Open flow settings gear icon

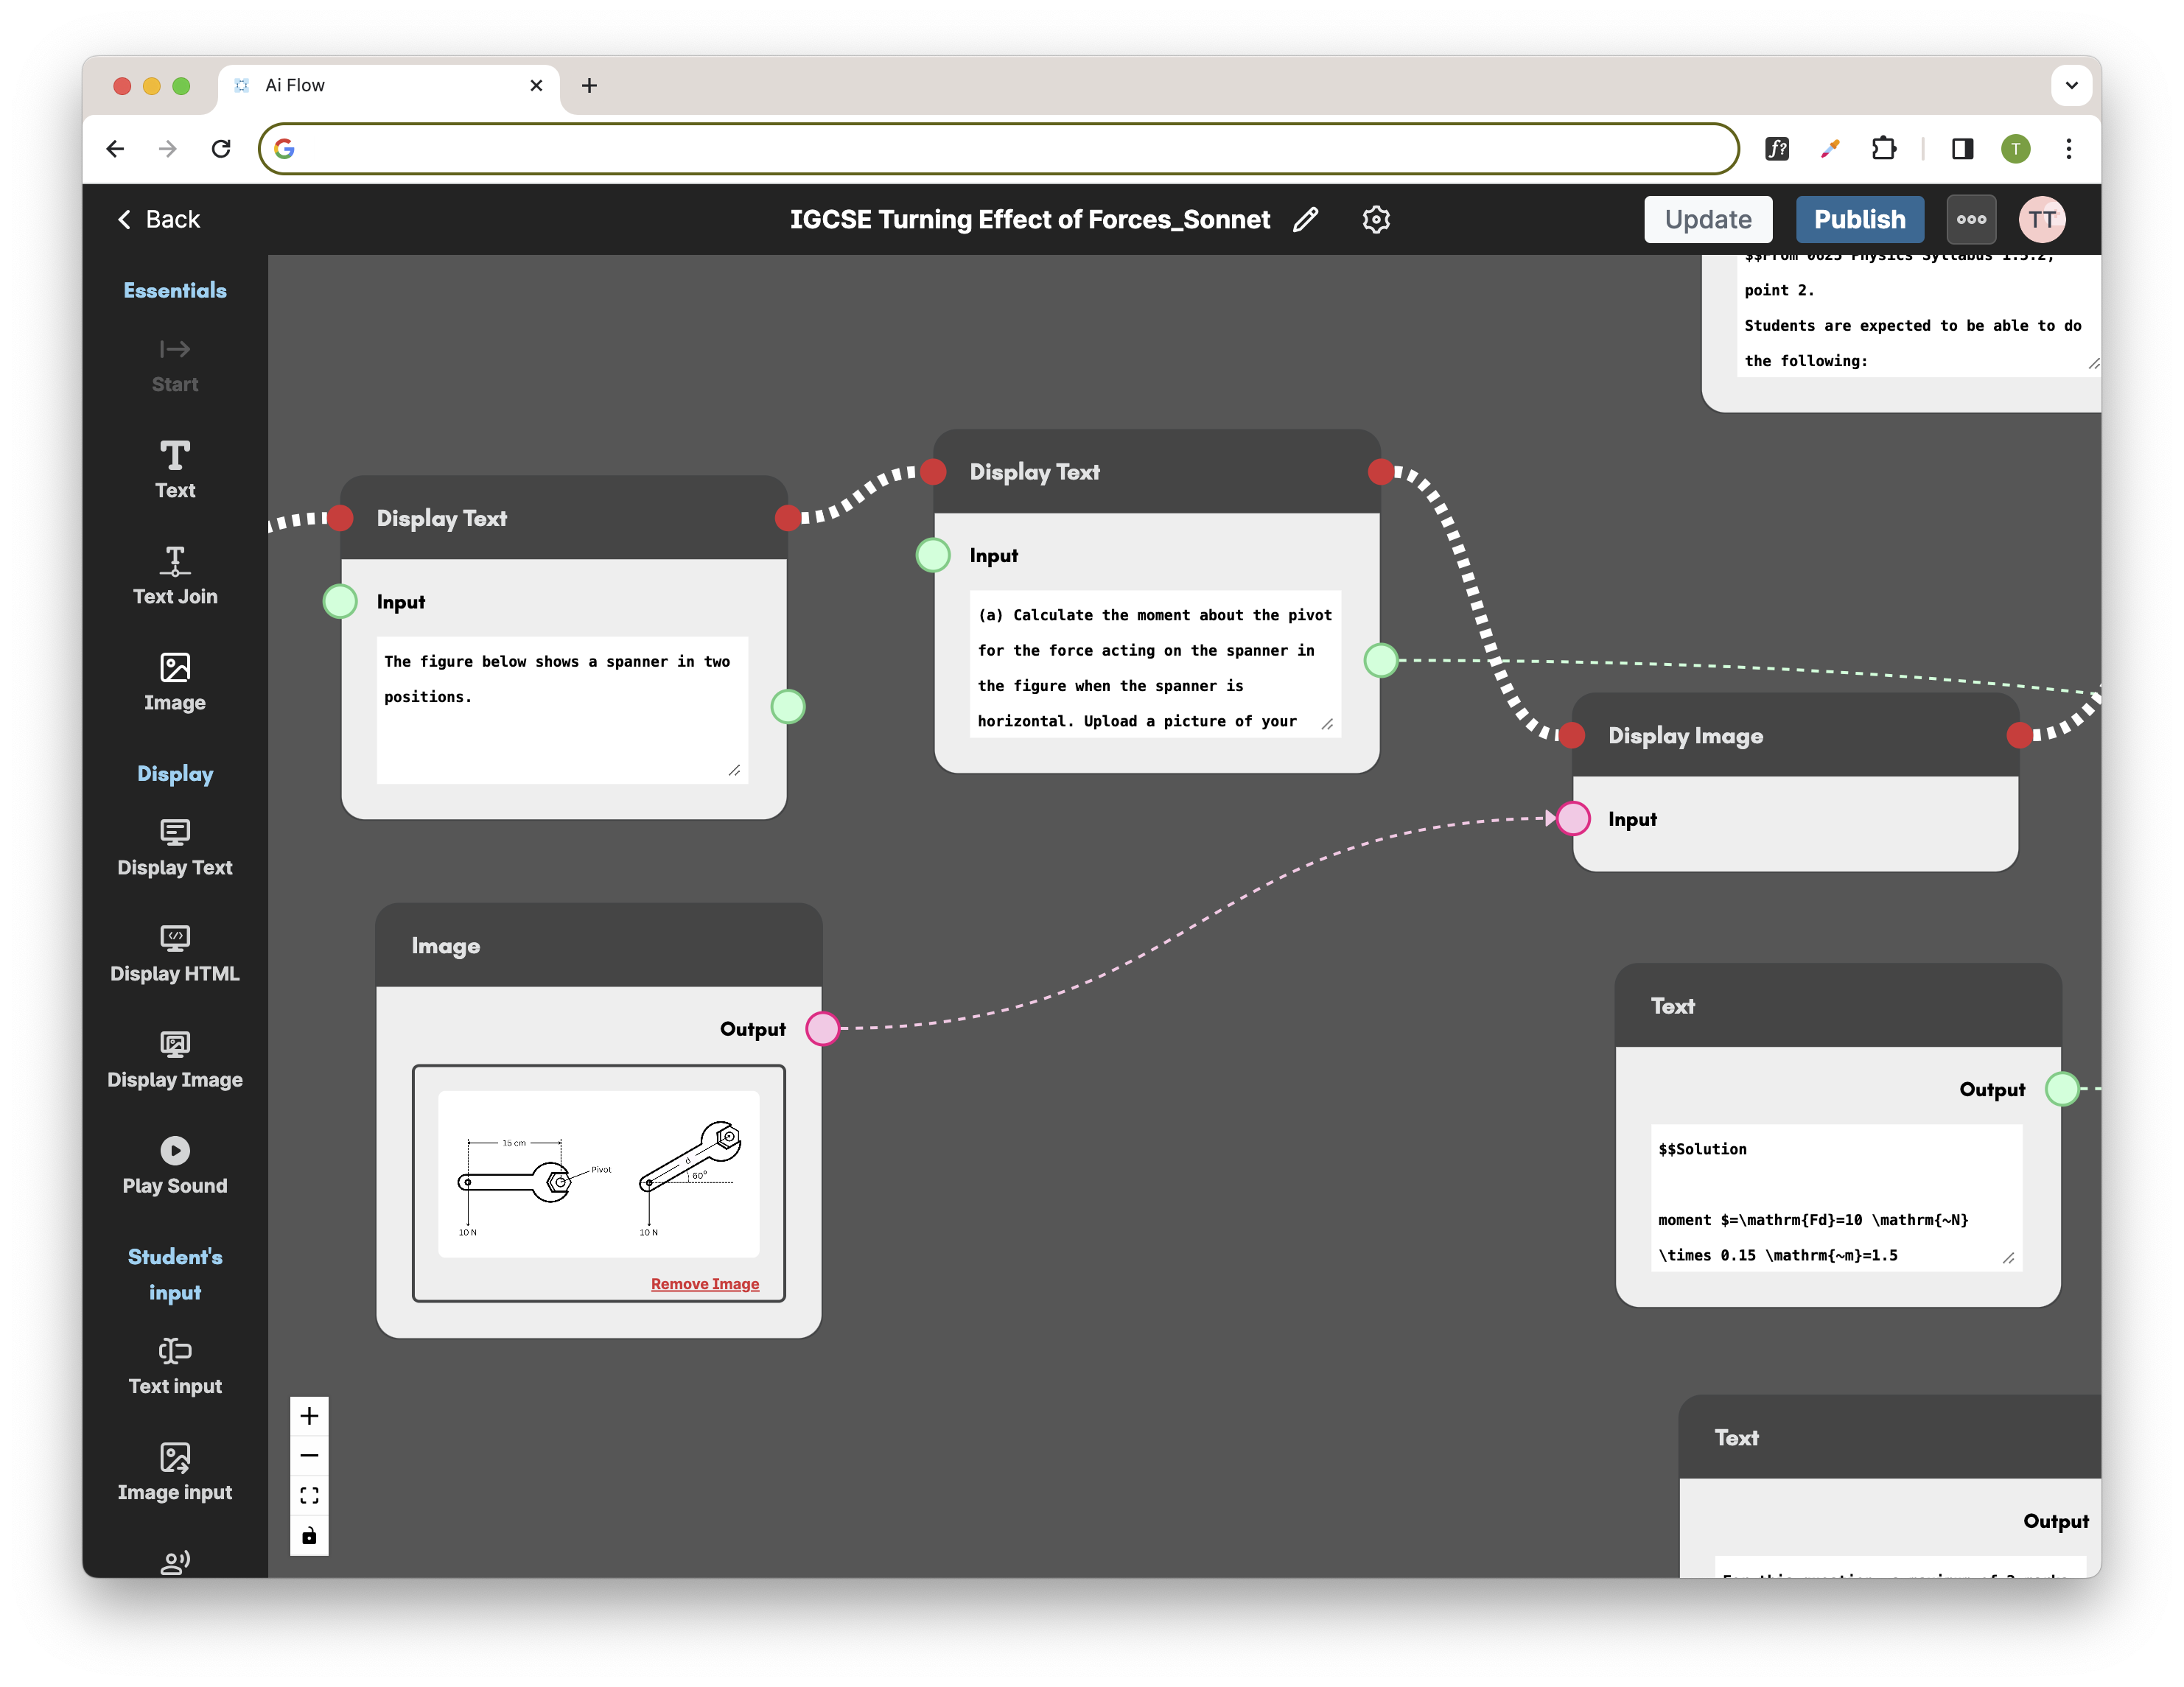click(1376, 219)
